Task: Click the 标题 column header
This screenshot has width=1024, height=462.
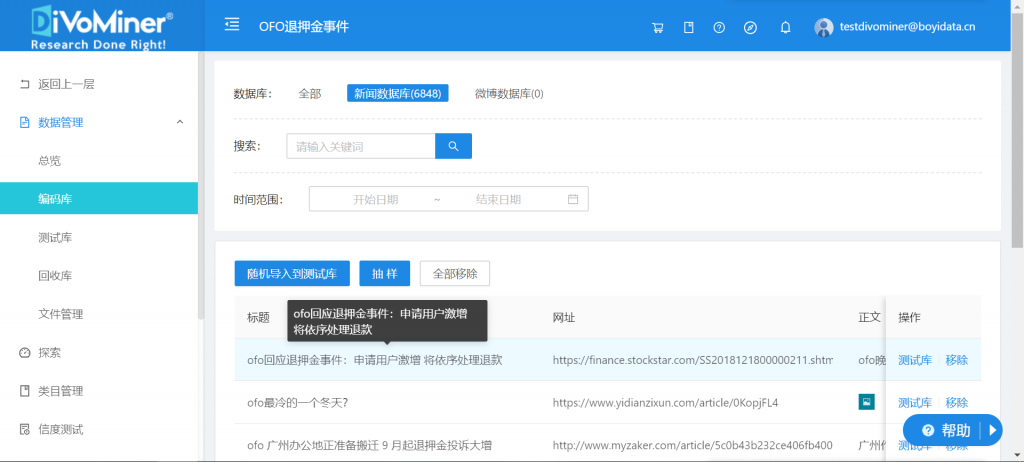Action: 258,318
